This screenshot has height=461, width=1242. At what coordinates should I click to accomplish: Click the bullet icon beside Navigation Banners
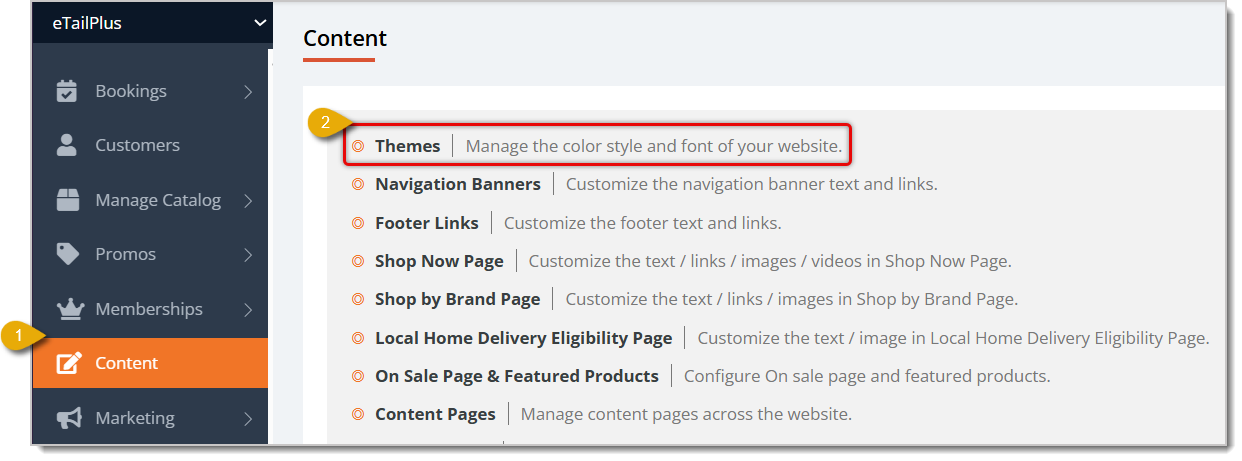357,184
